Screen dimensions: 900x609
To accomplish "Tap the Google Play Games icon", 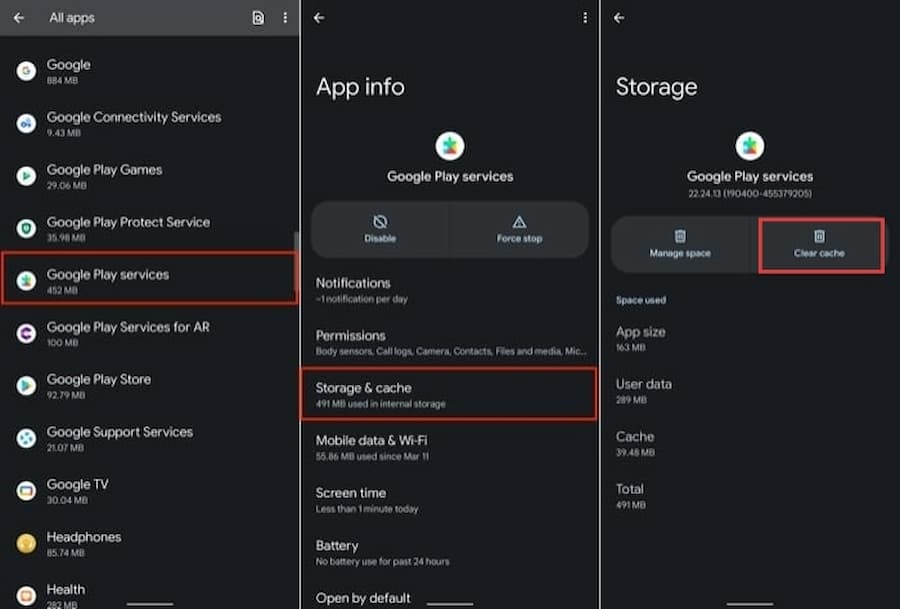I will pyautogui.click(x=26, y=176).
